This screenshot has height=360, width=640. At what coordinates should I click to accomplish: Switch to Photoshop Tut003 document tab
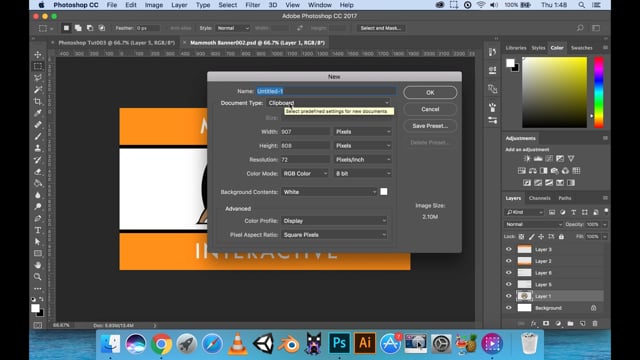pyautogui.click(x=116, y=42)
